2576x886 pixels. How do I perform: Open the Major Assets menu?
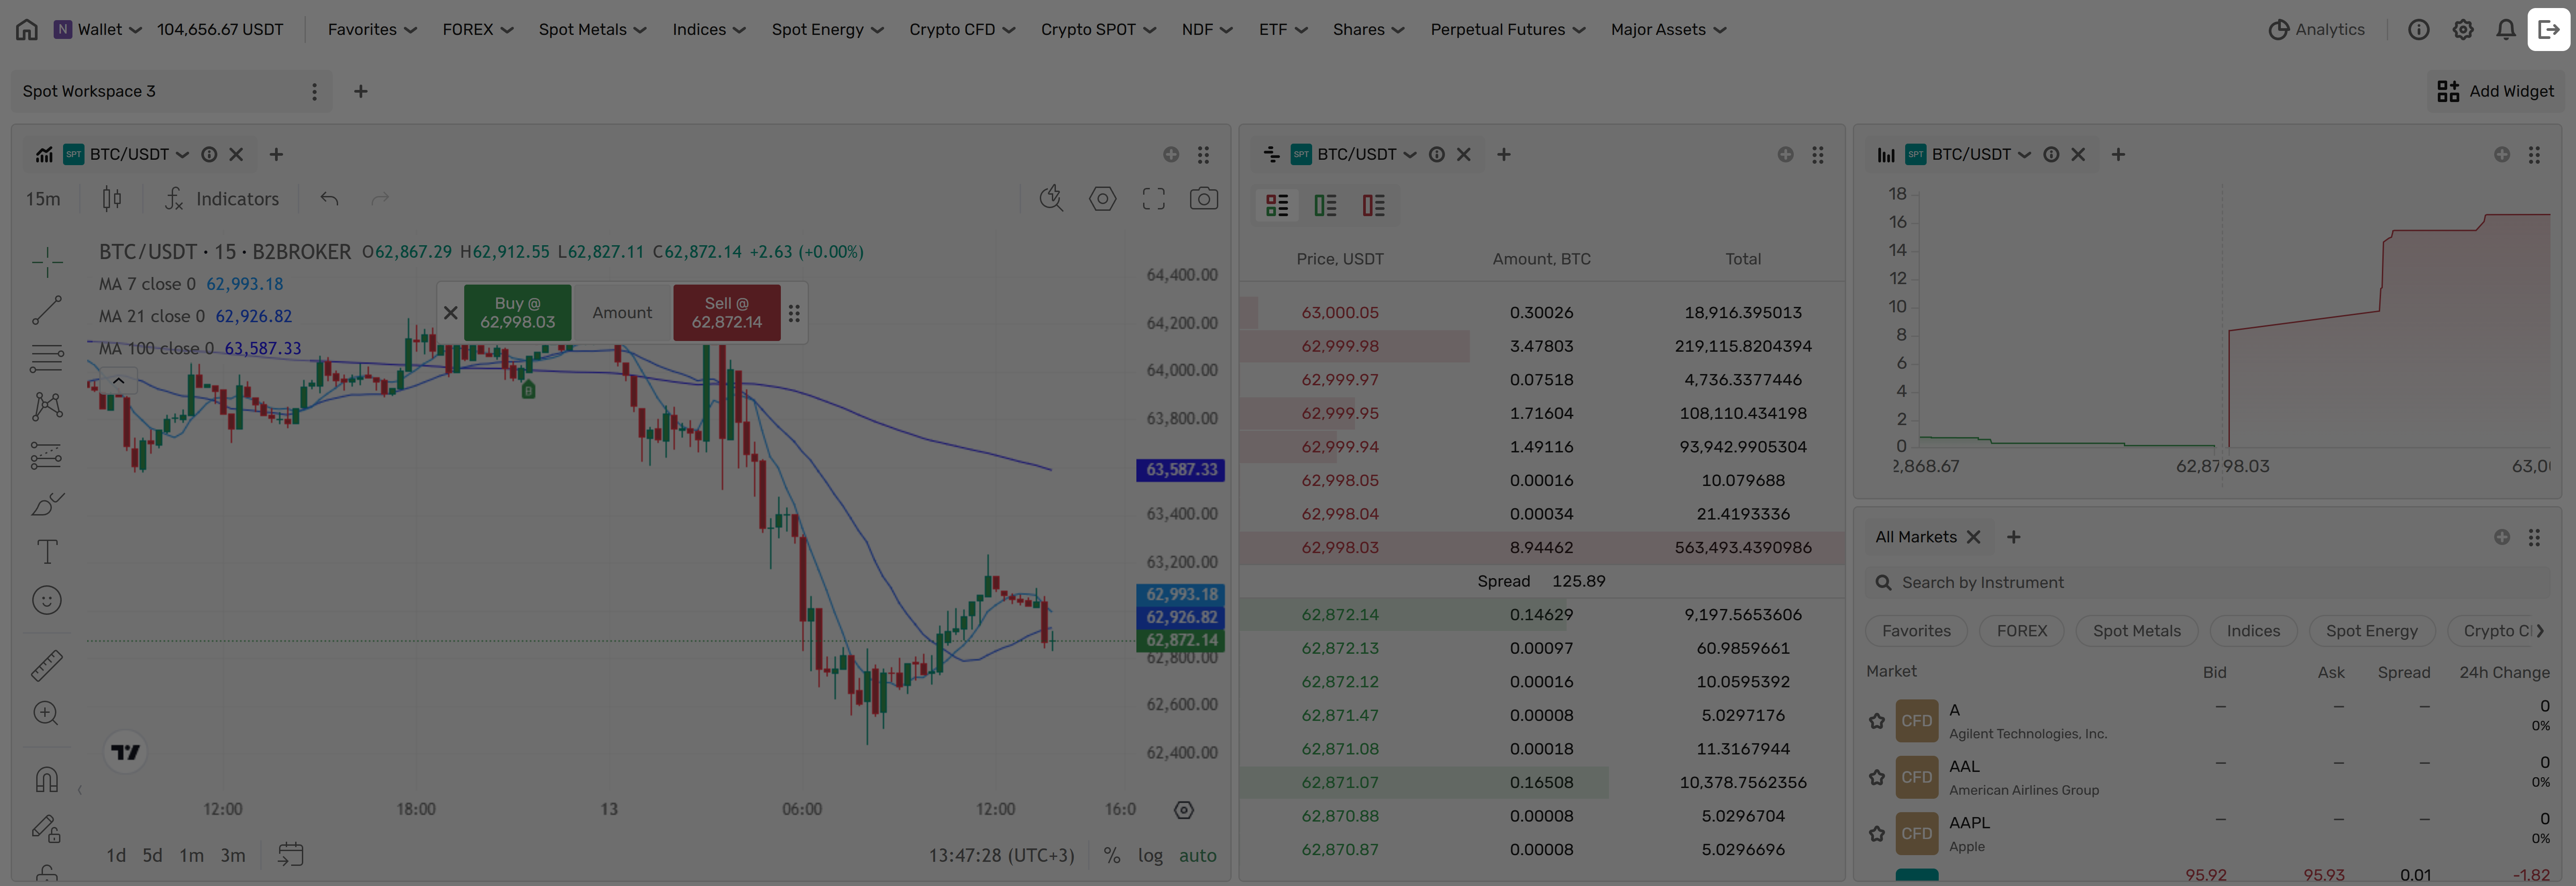(x=1668, y=30)
